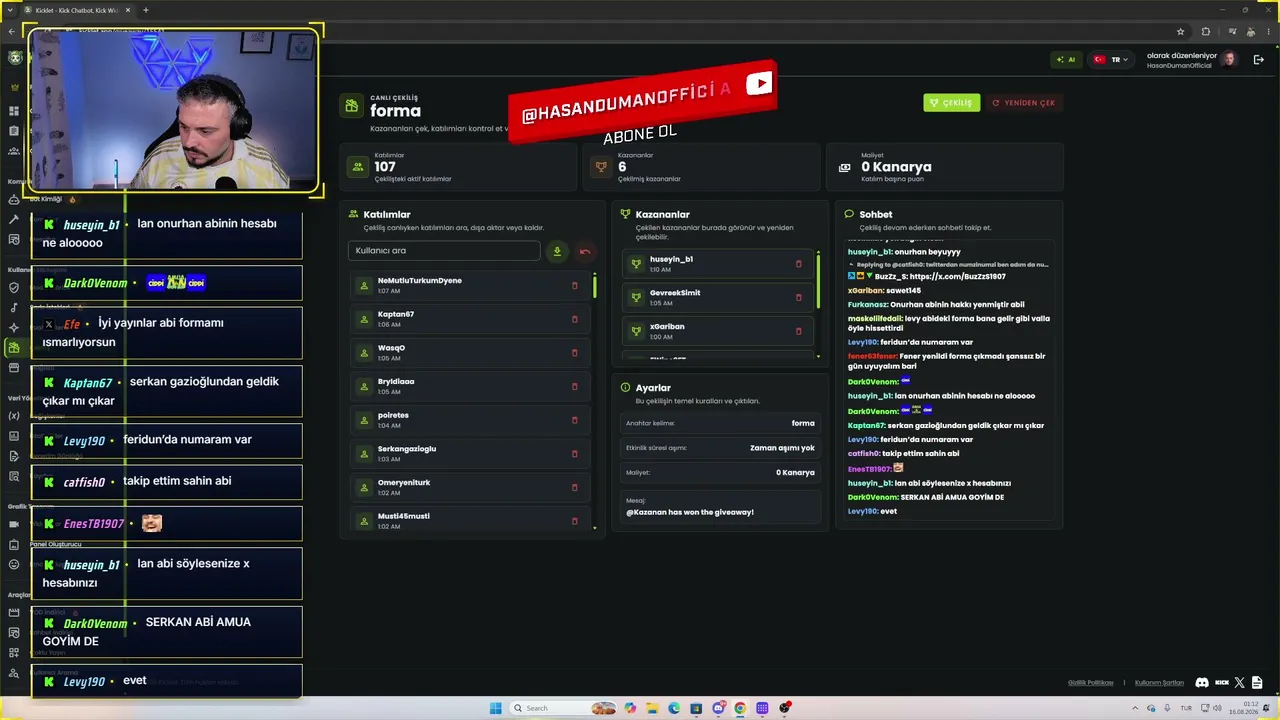1280x720 pixels.
Task: Open Microsoft Edge from the taskbar
Action: (x=674, y=708)
